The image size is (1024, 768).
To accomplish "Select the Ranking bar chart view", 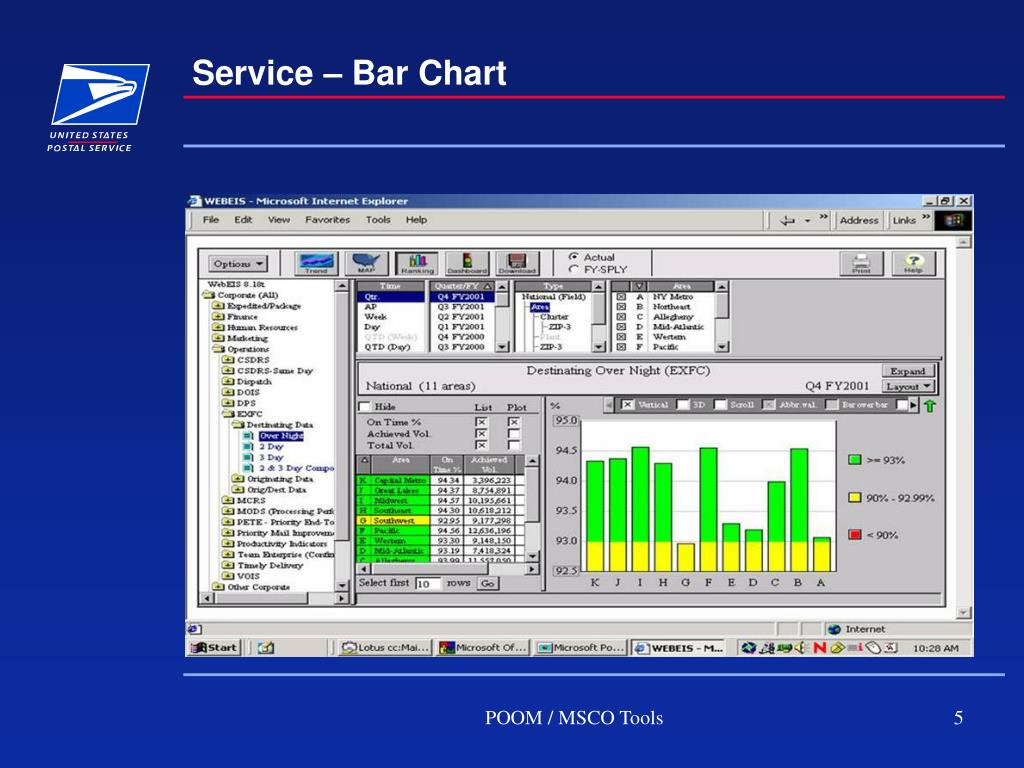I will pyautogui.click(x=417, y=264).
